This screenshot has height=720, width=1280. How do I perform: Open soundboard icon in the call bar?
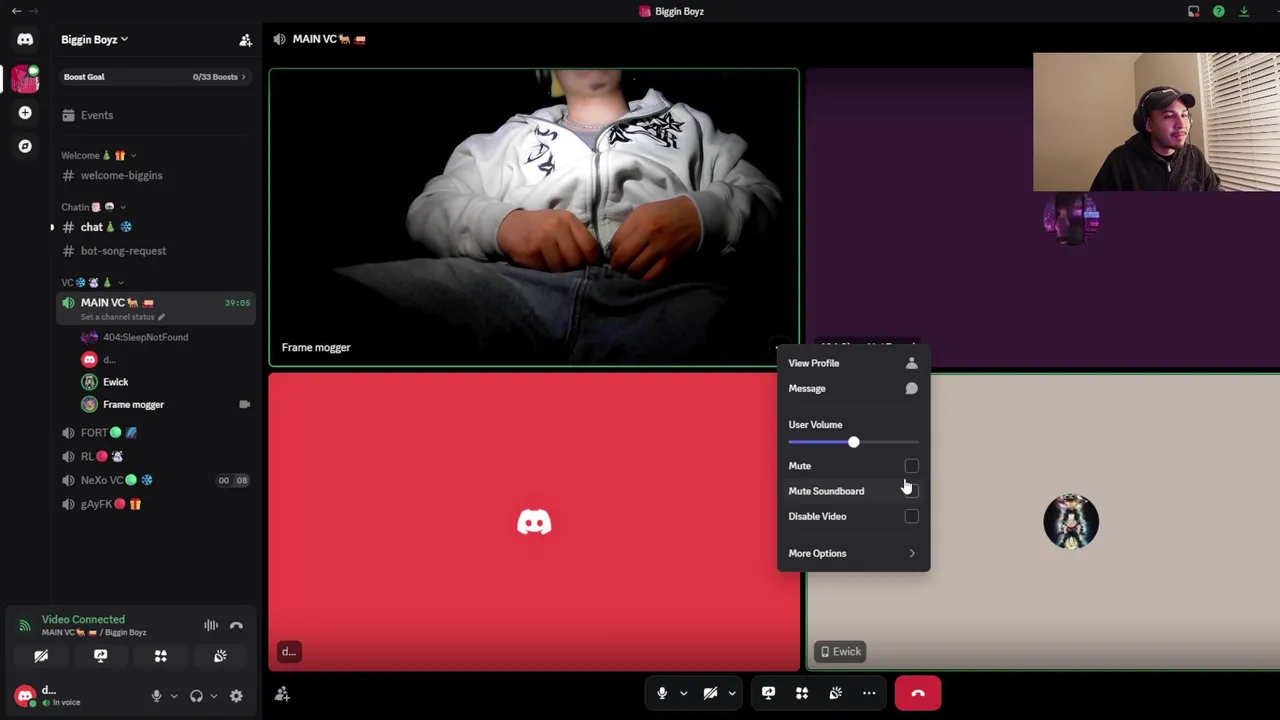pos(836,693)
